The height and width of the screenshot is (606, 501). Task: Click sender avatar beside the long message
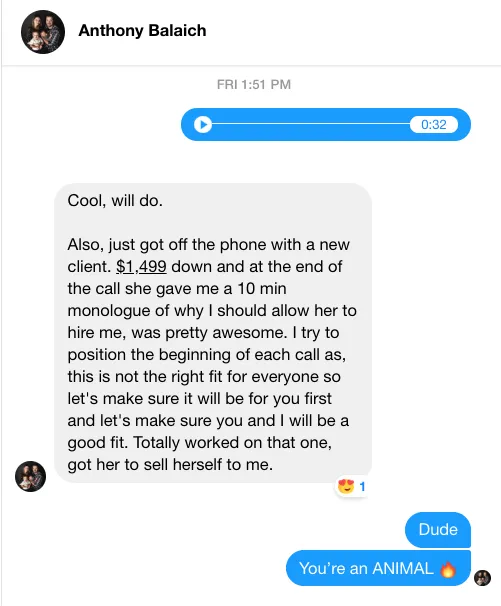(x=31, y=476)
